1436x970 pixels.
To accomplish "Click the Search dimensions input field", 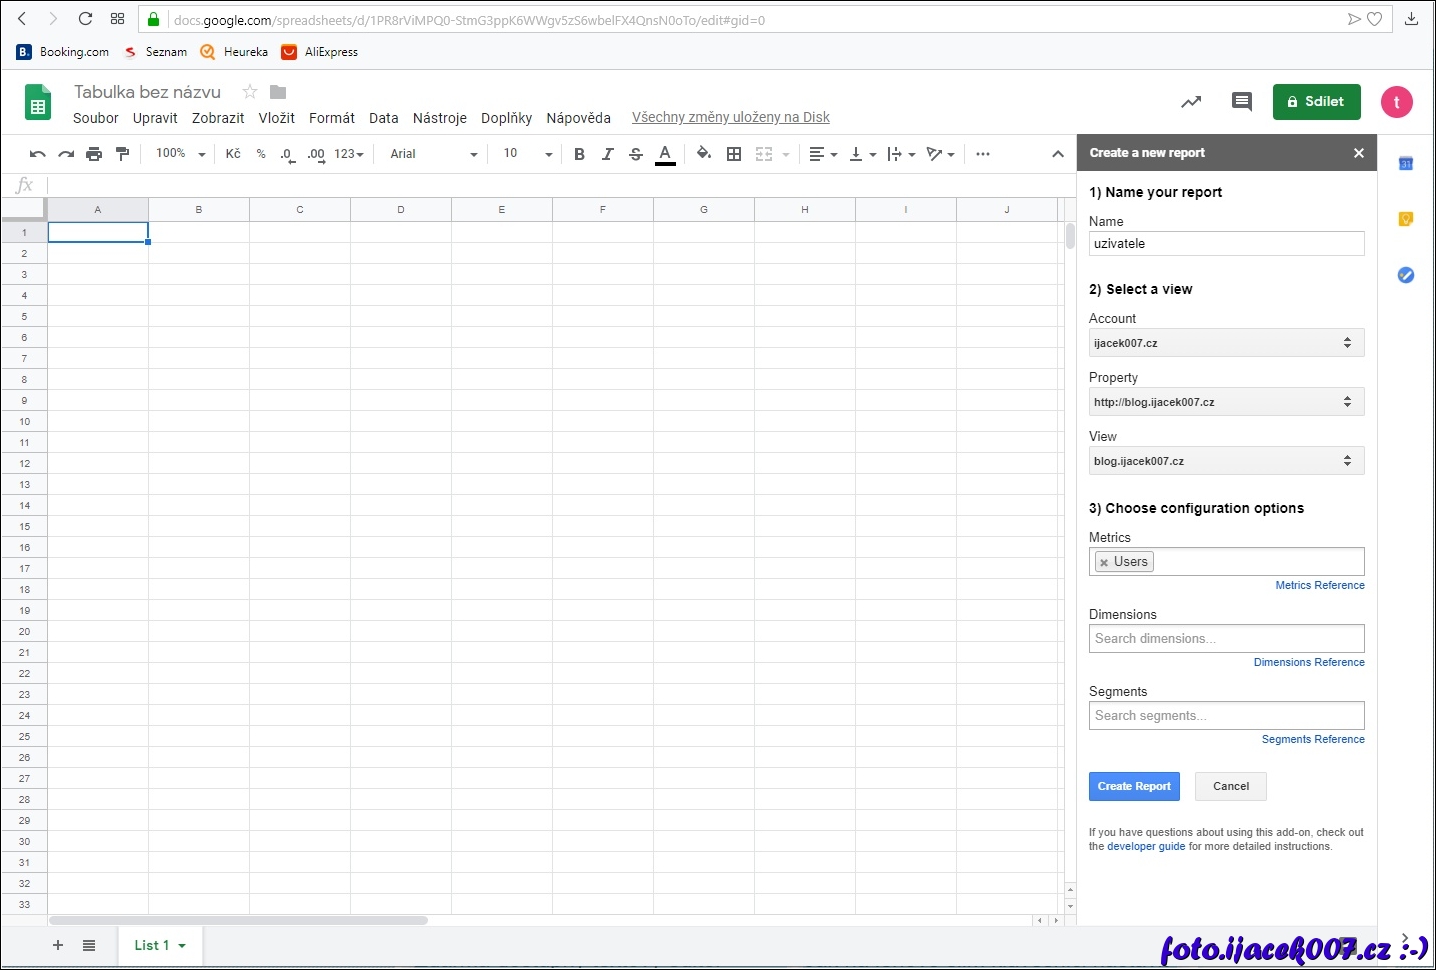I will (x=1226, y=639).
